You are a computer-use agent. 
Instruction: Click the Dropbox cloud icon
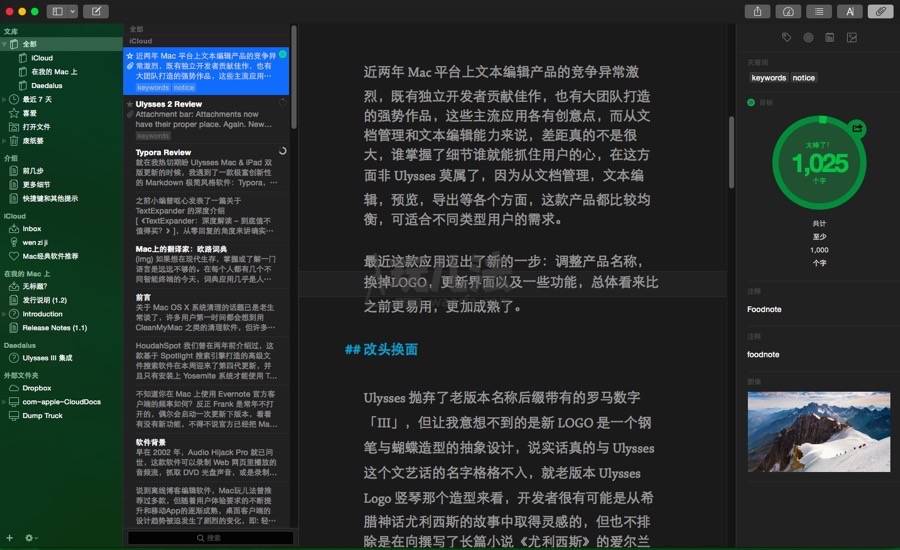[14, 388]
